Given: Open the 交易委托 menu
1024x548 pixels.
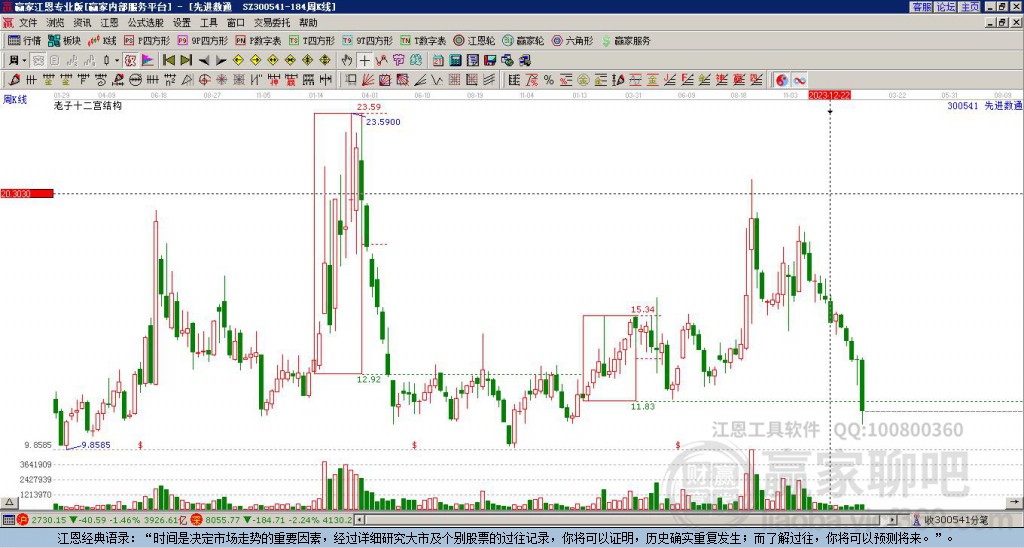Looking at the screenshot, I should [x=273, y=21].
